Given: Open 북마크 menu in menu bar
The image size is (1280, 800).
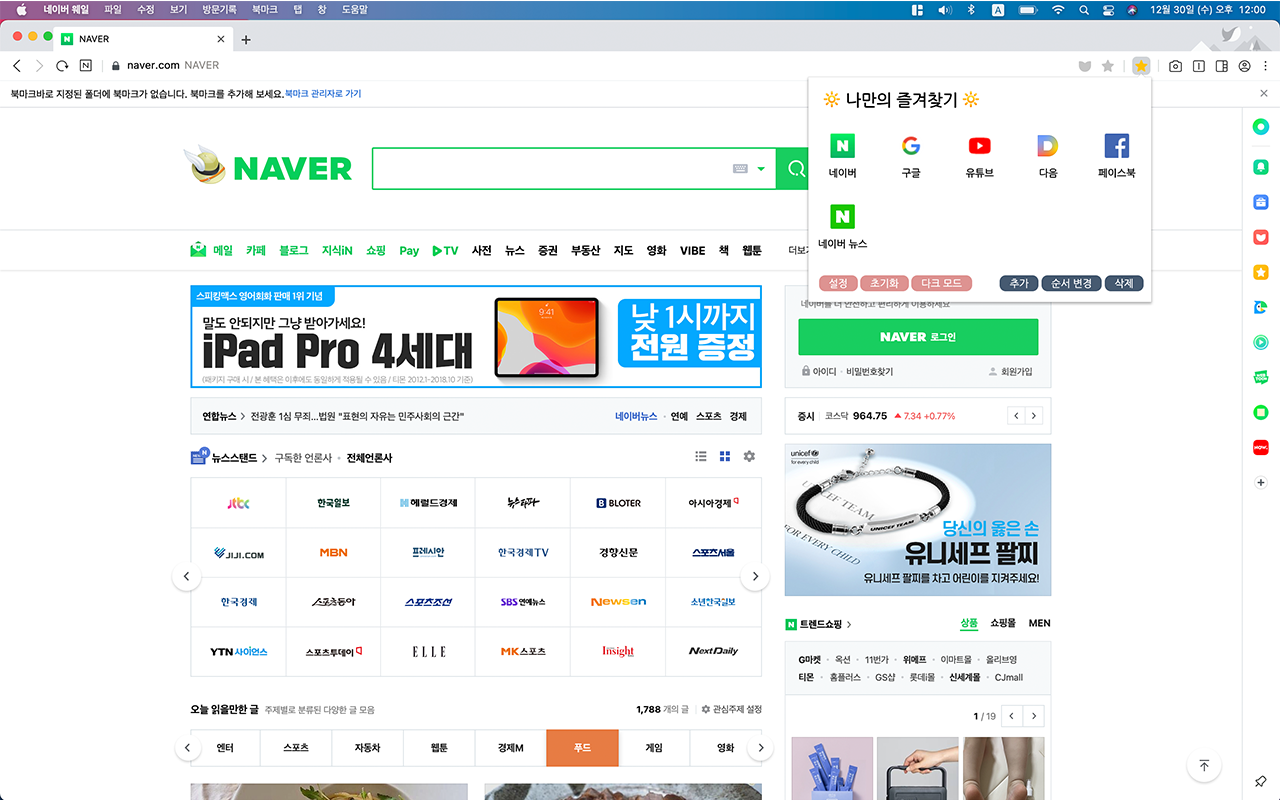Looking at the screenshot, I should [265, 9].
